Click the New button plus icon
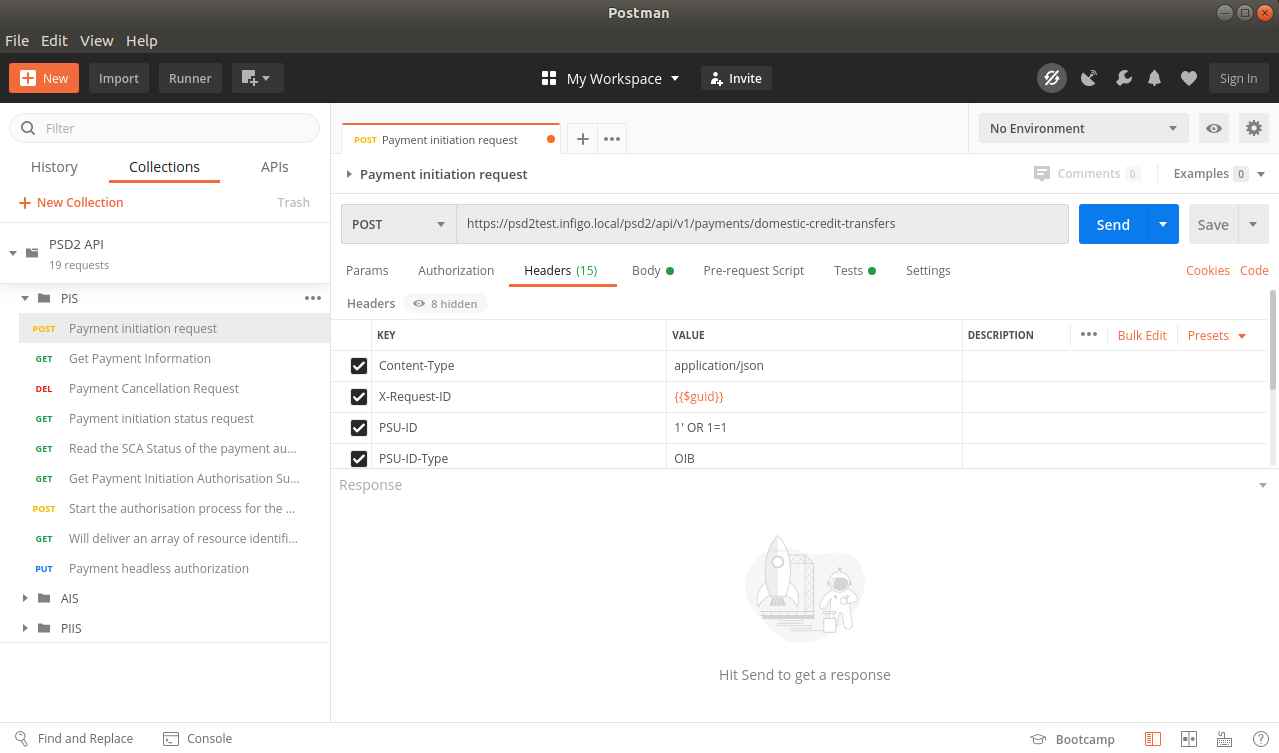1279x753 pixels. [27, 78]
